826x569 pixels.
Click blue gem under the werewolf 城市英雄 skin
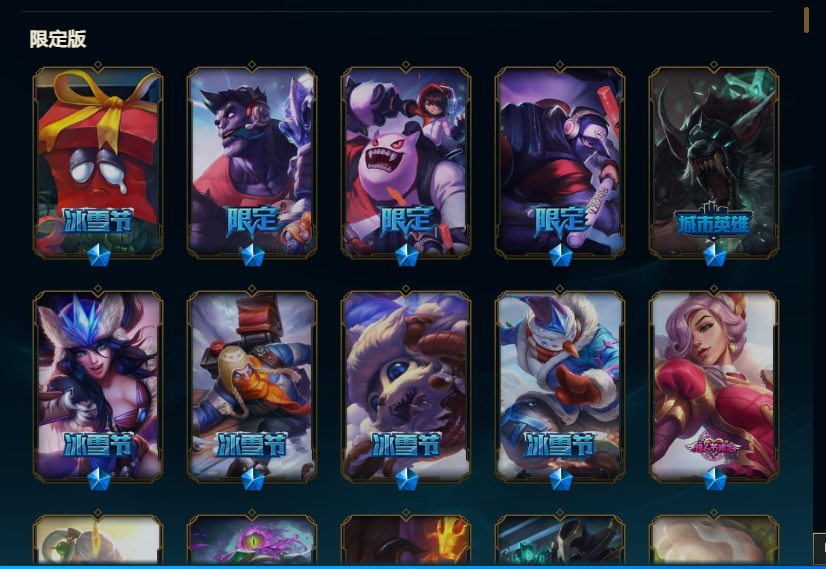[x=714, y=255]
